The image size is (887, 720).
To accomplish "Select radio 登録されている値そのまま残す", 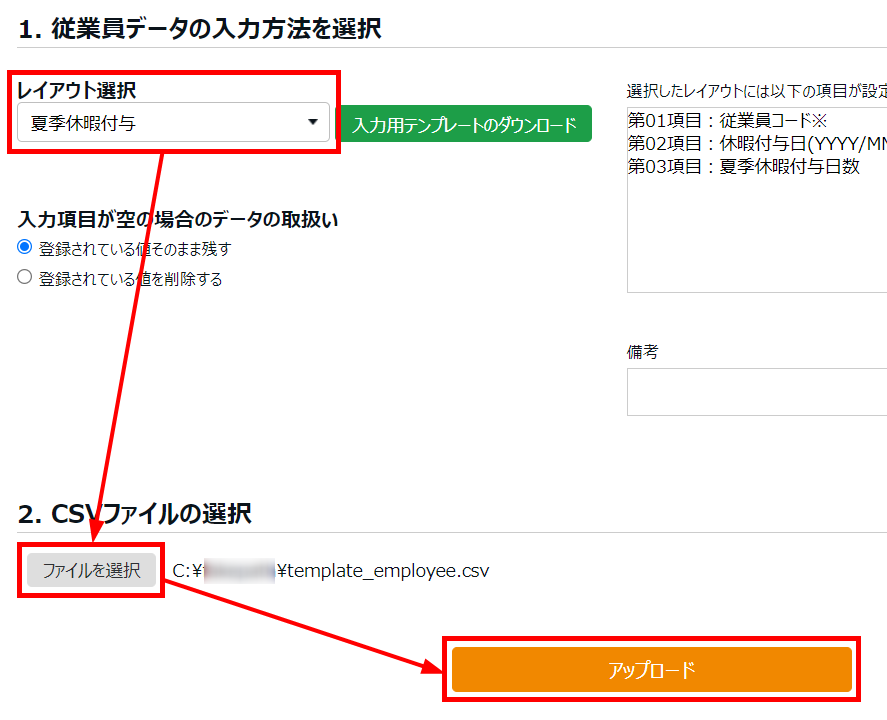I will [25, 248].
